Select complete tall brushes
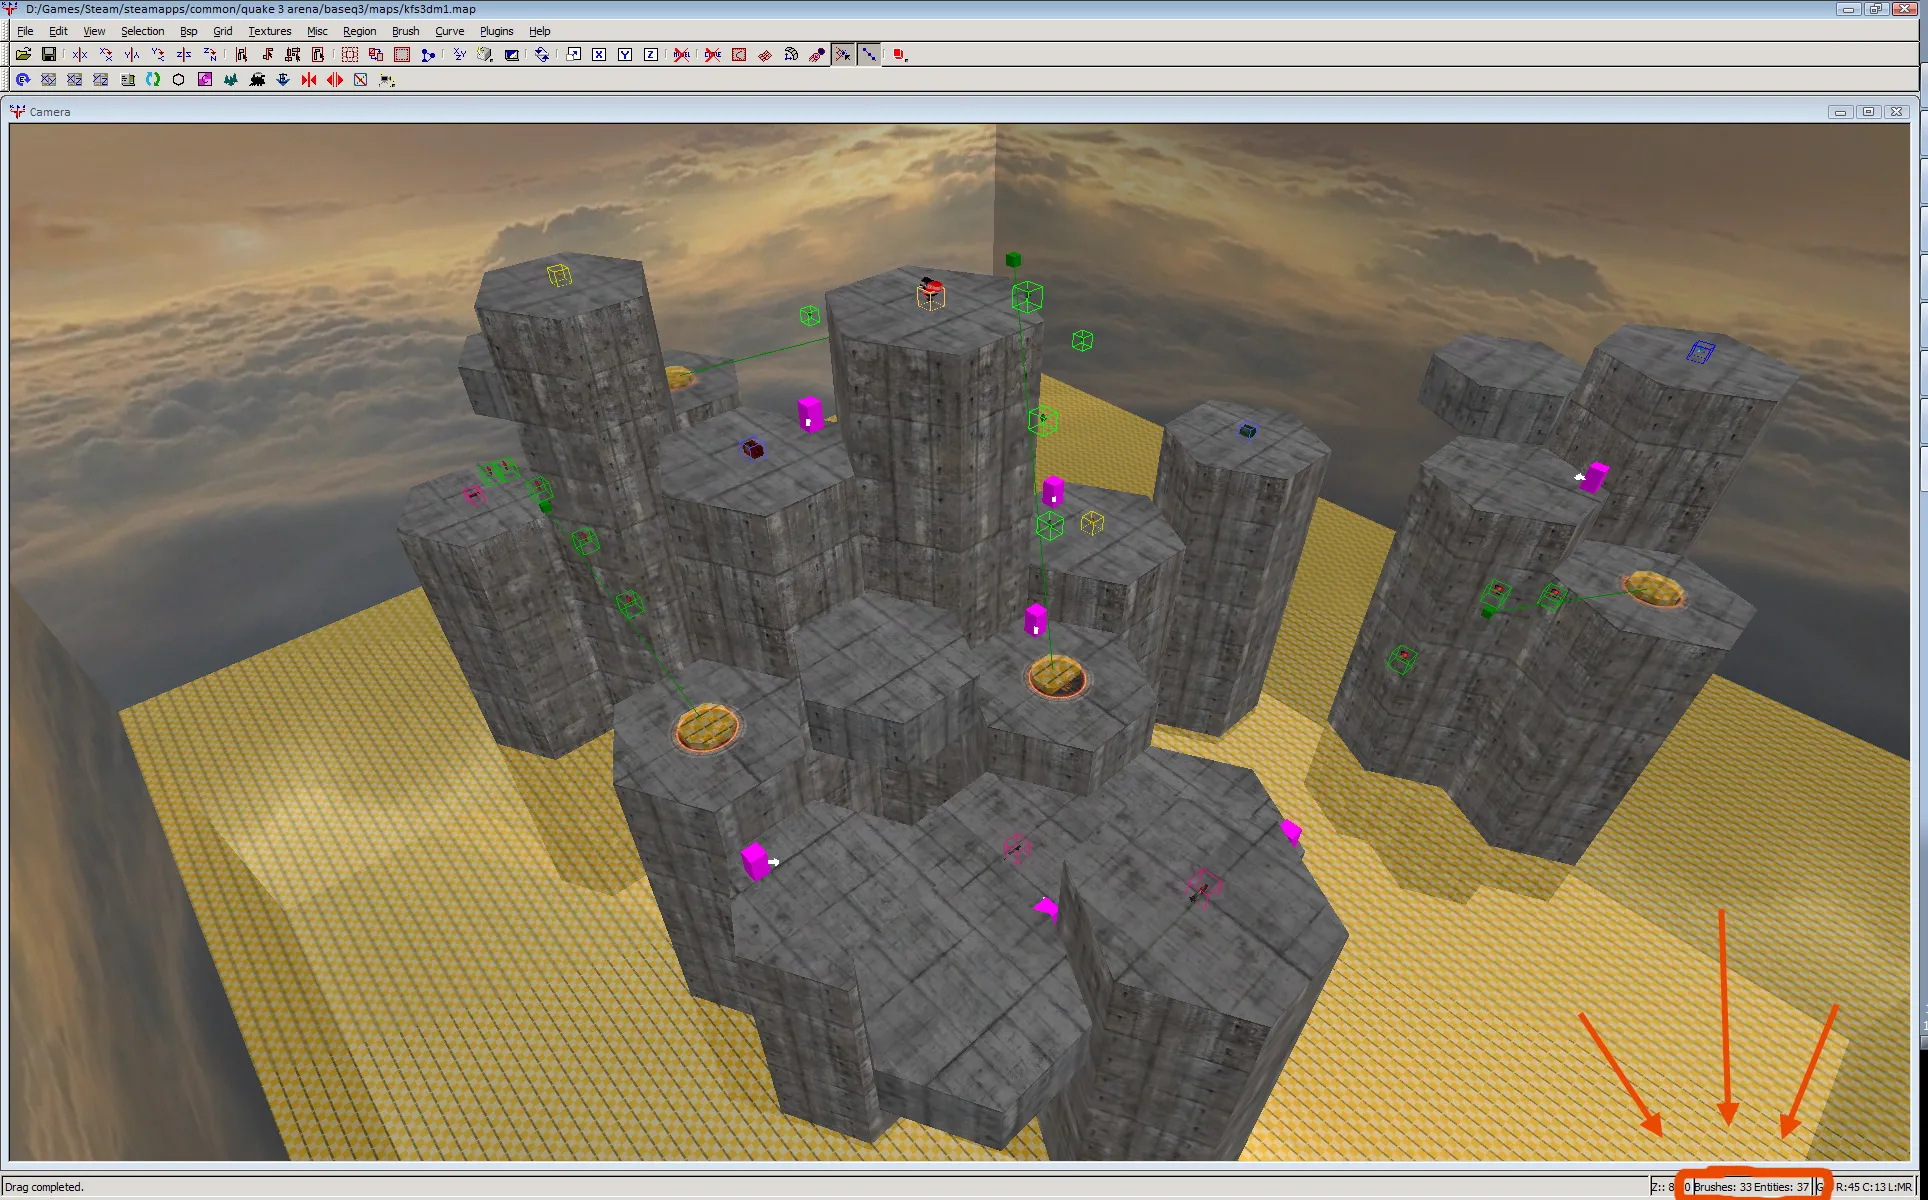 pos(242,55)
